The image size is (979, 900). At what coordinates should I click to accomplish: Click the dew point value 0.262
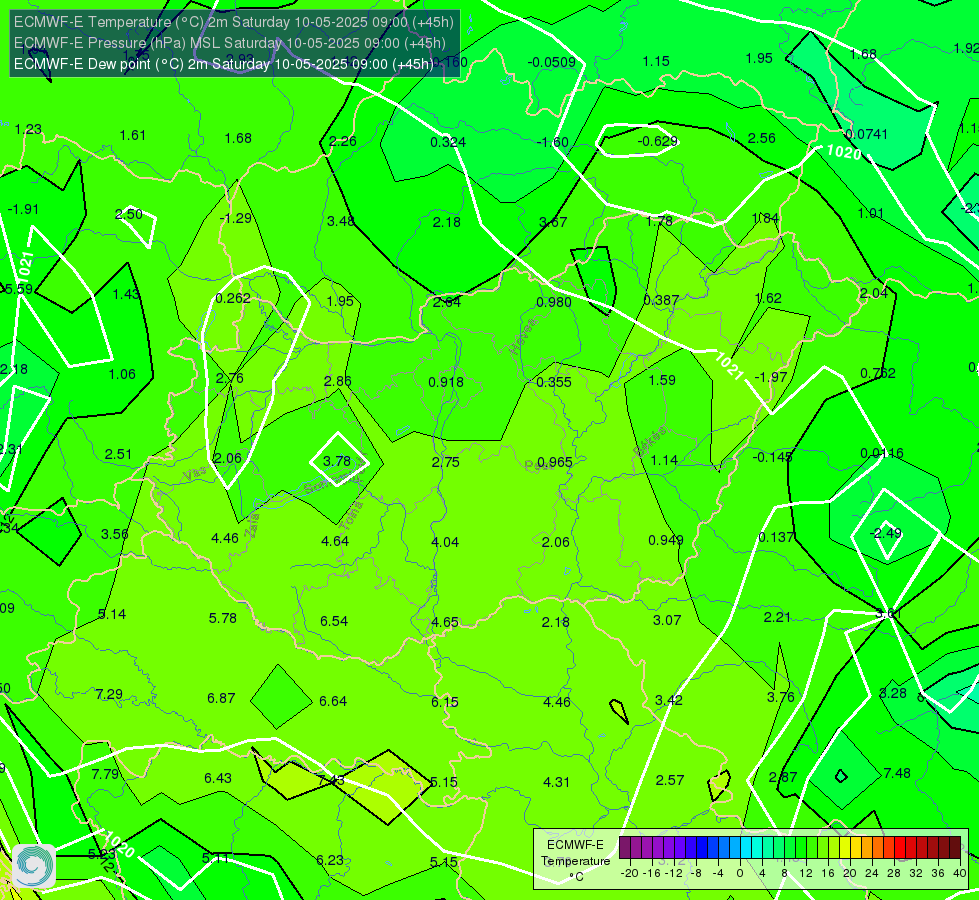pyautogui.click(x=233, y=299)
